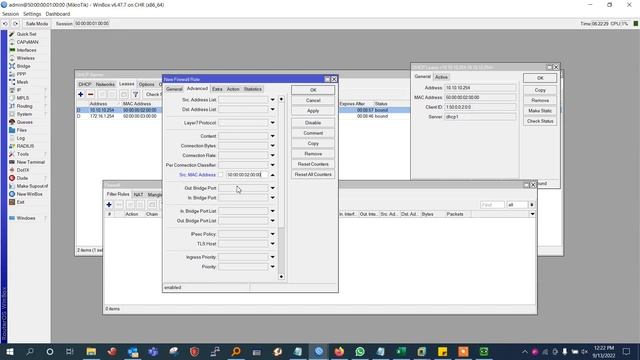The width and height of the screenshot is (640, 360).
Task: Open the IP sidebar menu
Action: pos(19,90)
